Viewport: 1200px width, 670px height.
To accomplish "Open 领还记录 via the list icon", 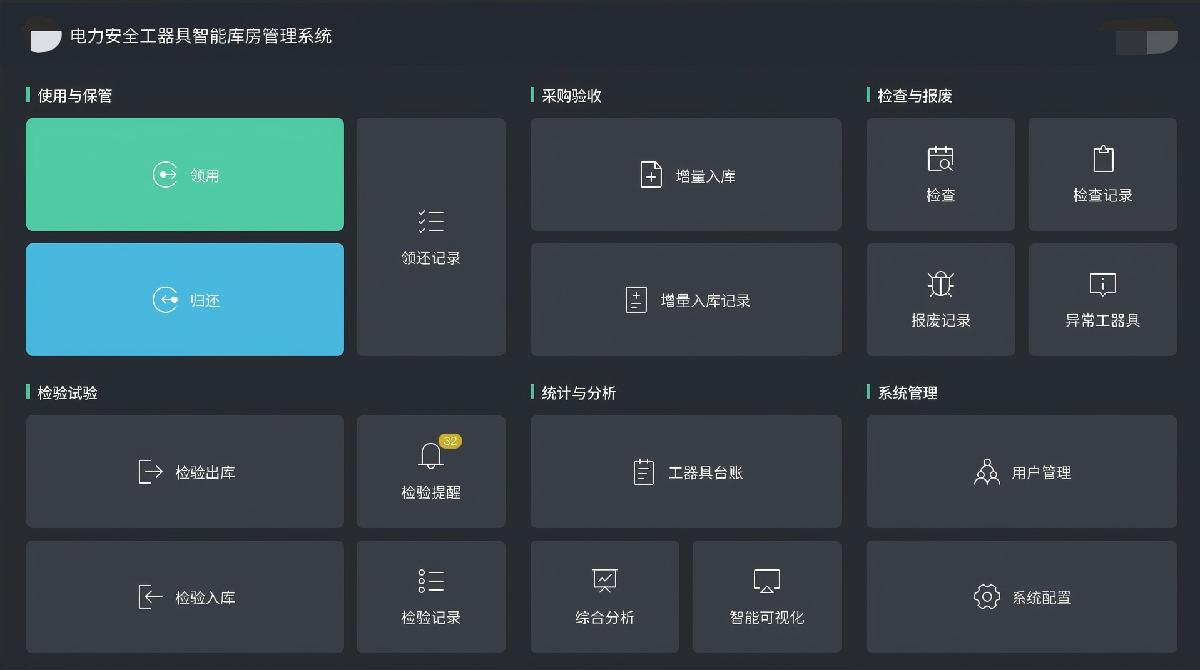I will tap(431, 219).
